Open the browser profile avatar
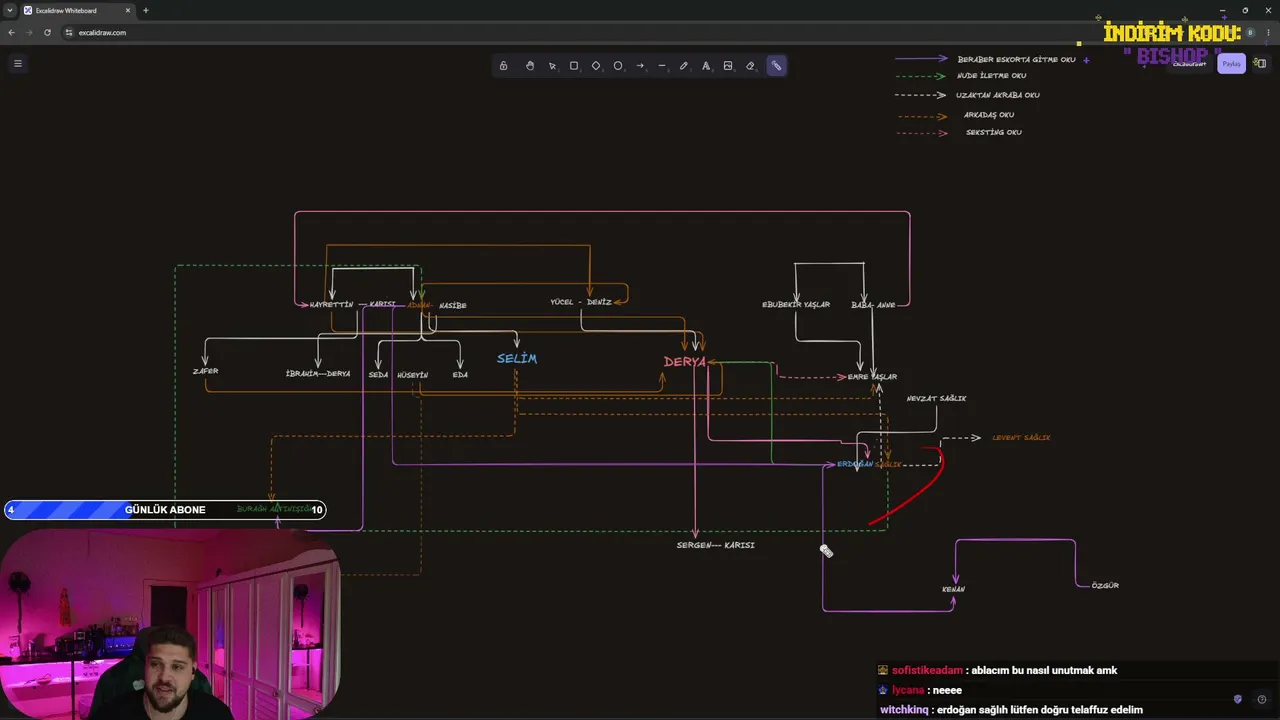The height and width of the screenshot is (720, 1280). tap(1250, 33)
